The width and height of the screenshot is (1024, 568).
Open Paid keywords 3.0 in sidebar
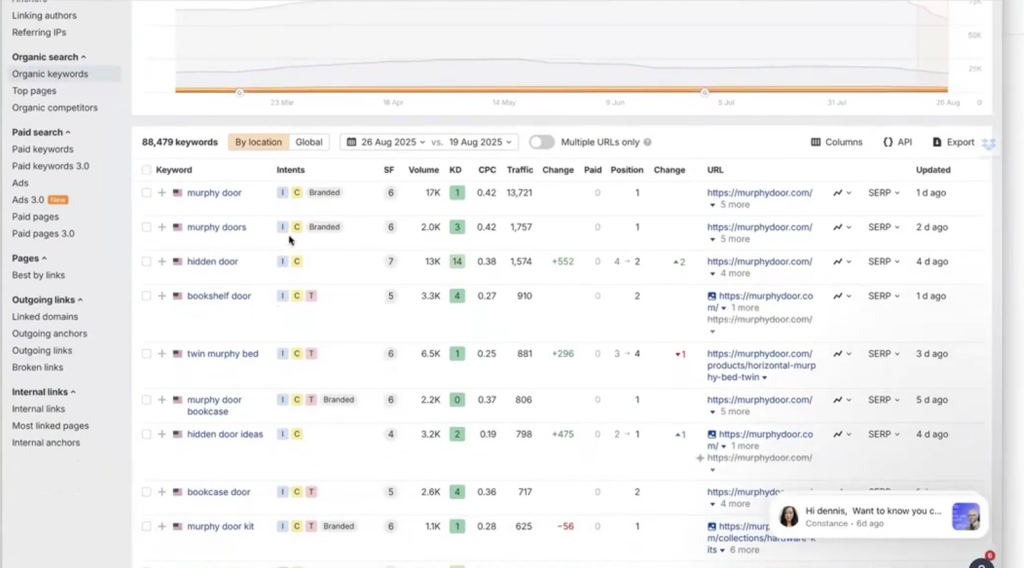click(x=50, y=166)
